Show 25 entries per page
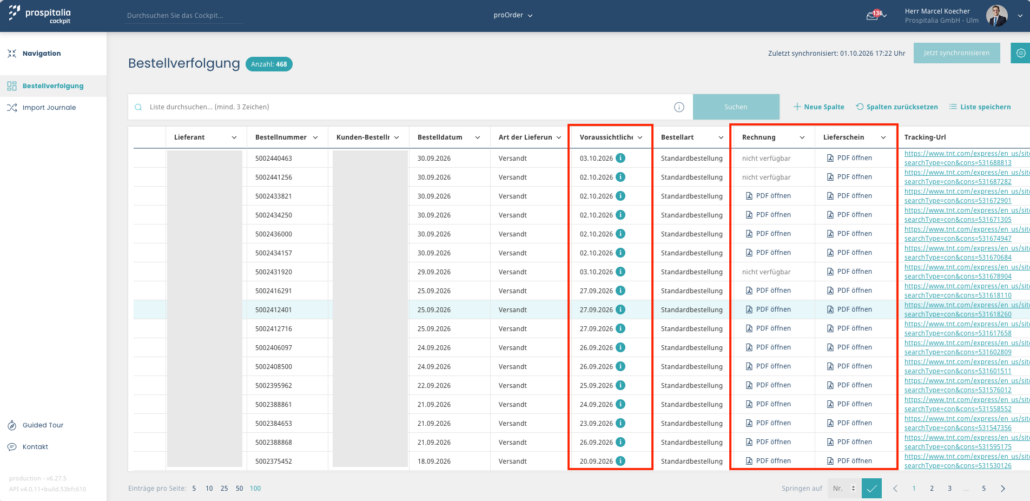 (225, 489)
